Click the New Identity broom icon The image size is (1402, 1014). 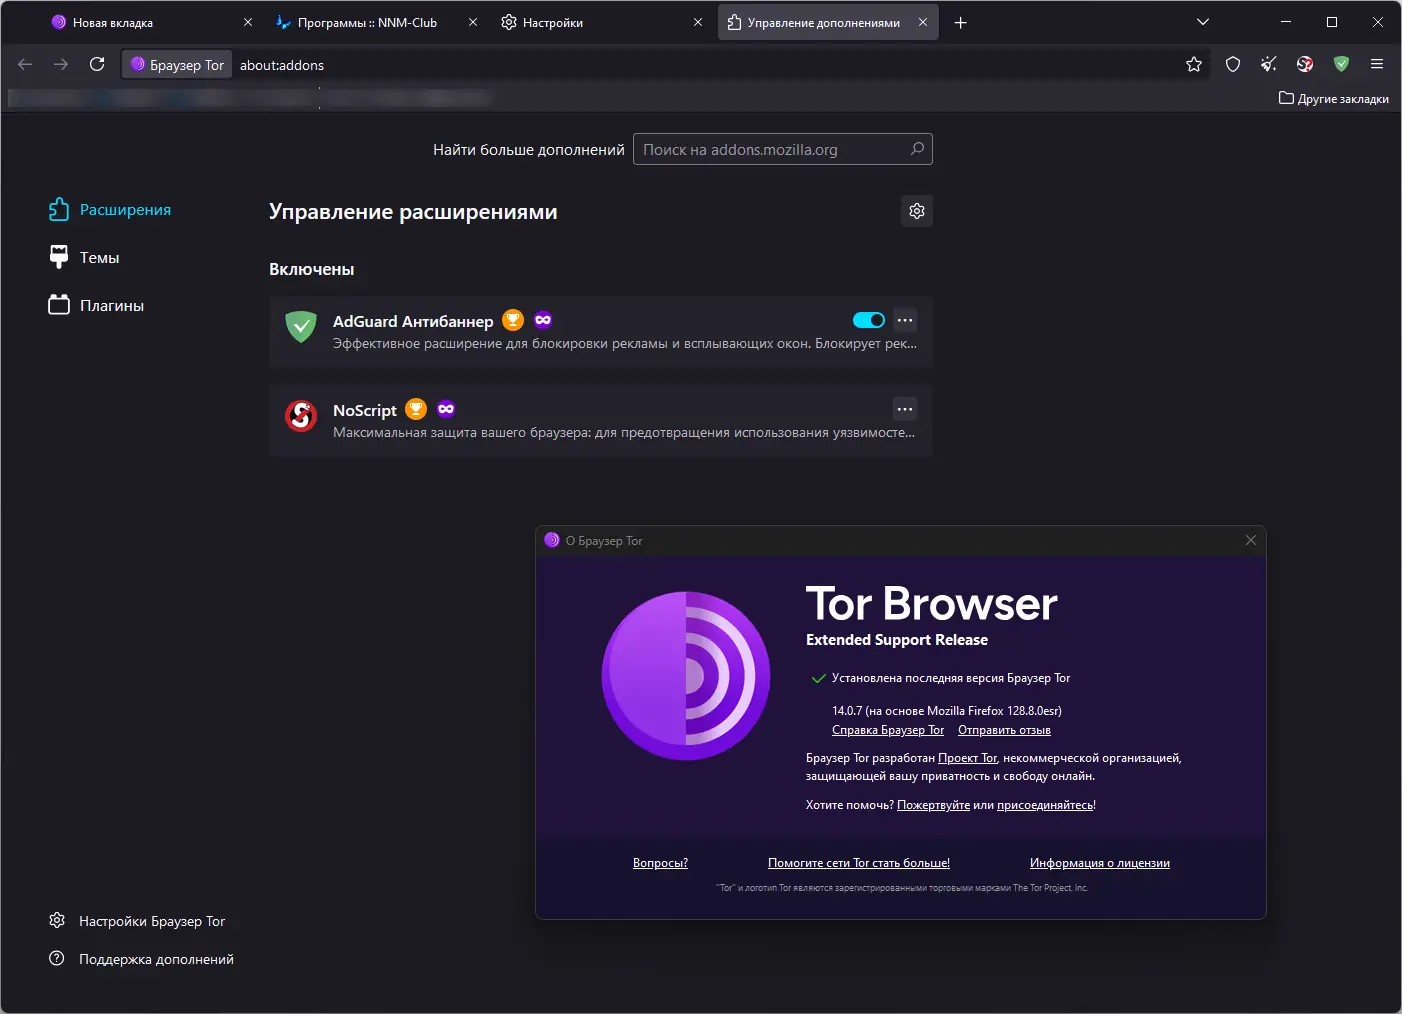point(1269,64)
